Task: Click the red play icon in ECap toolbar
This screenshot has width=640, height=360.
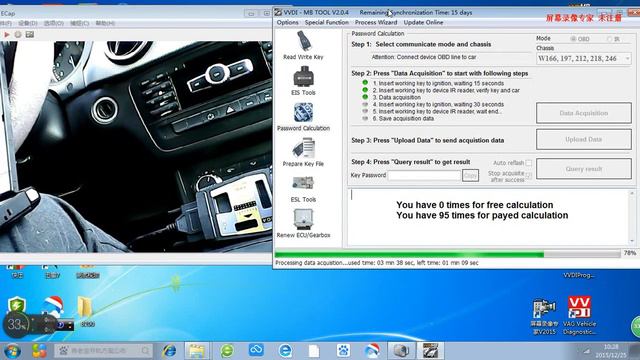Action: point(7,35)
